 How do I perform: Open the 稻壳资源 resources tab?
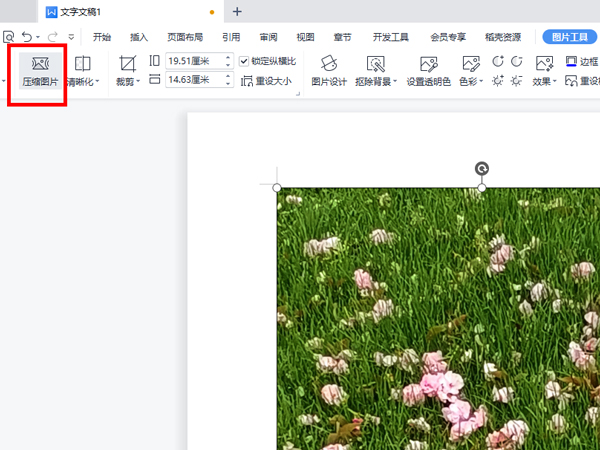pos(503,37)
